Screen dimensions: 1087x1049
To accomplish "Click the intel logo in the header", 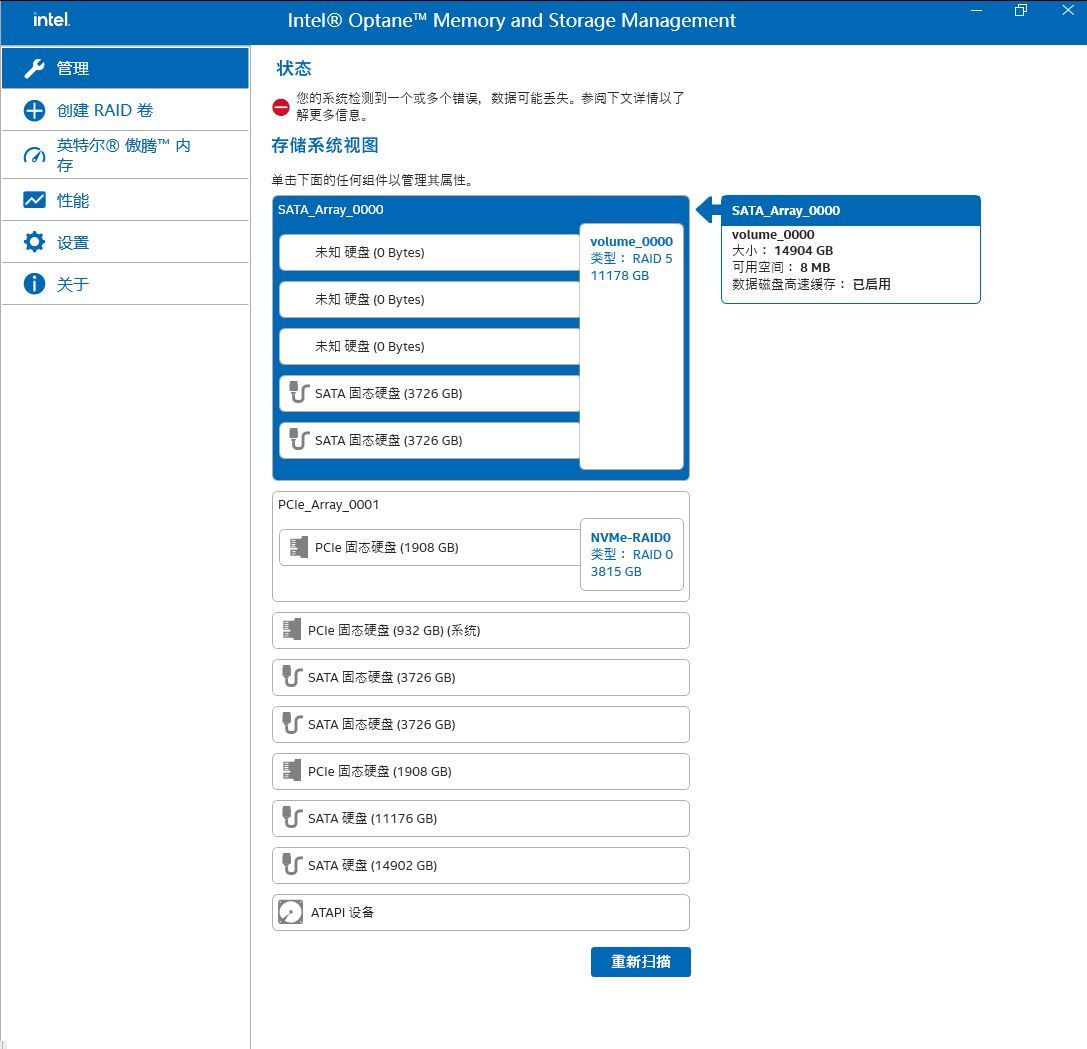I will pyautogui.click(x=50, y=20).
